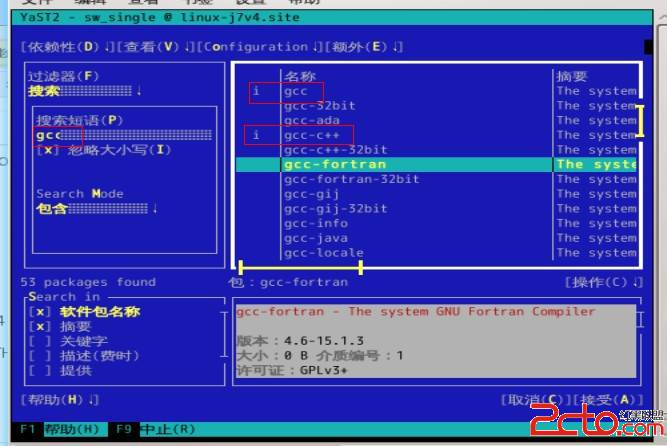Viewport: 667px width, 446px height.
Task: Click the 摘要 column header
Action: pos(572,76)
